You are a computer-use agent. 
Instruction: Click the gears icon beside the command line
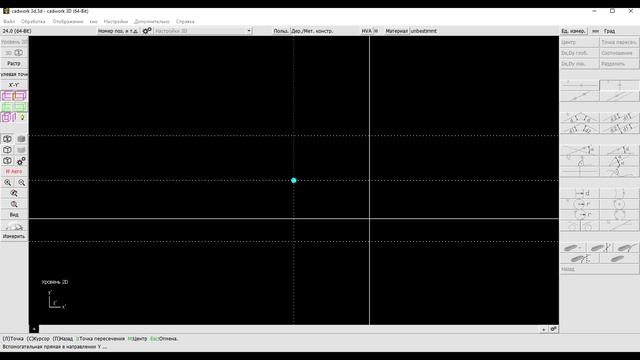tap(553, 329)
